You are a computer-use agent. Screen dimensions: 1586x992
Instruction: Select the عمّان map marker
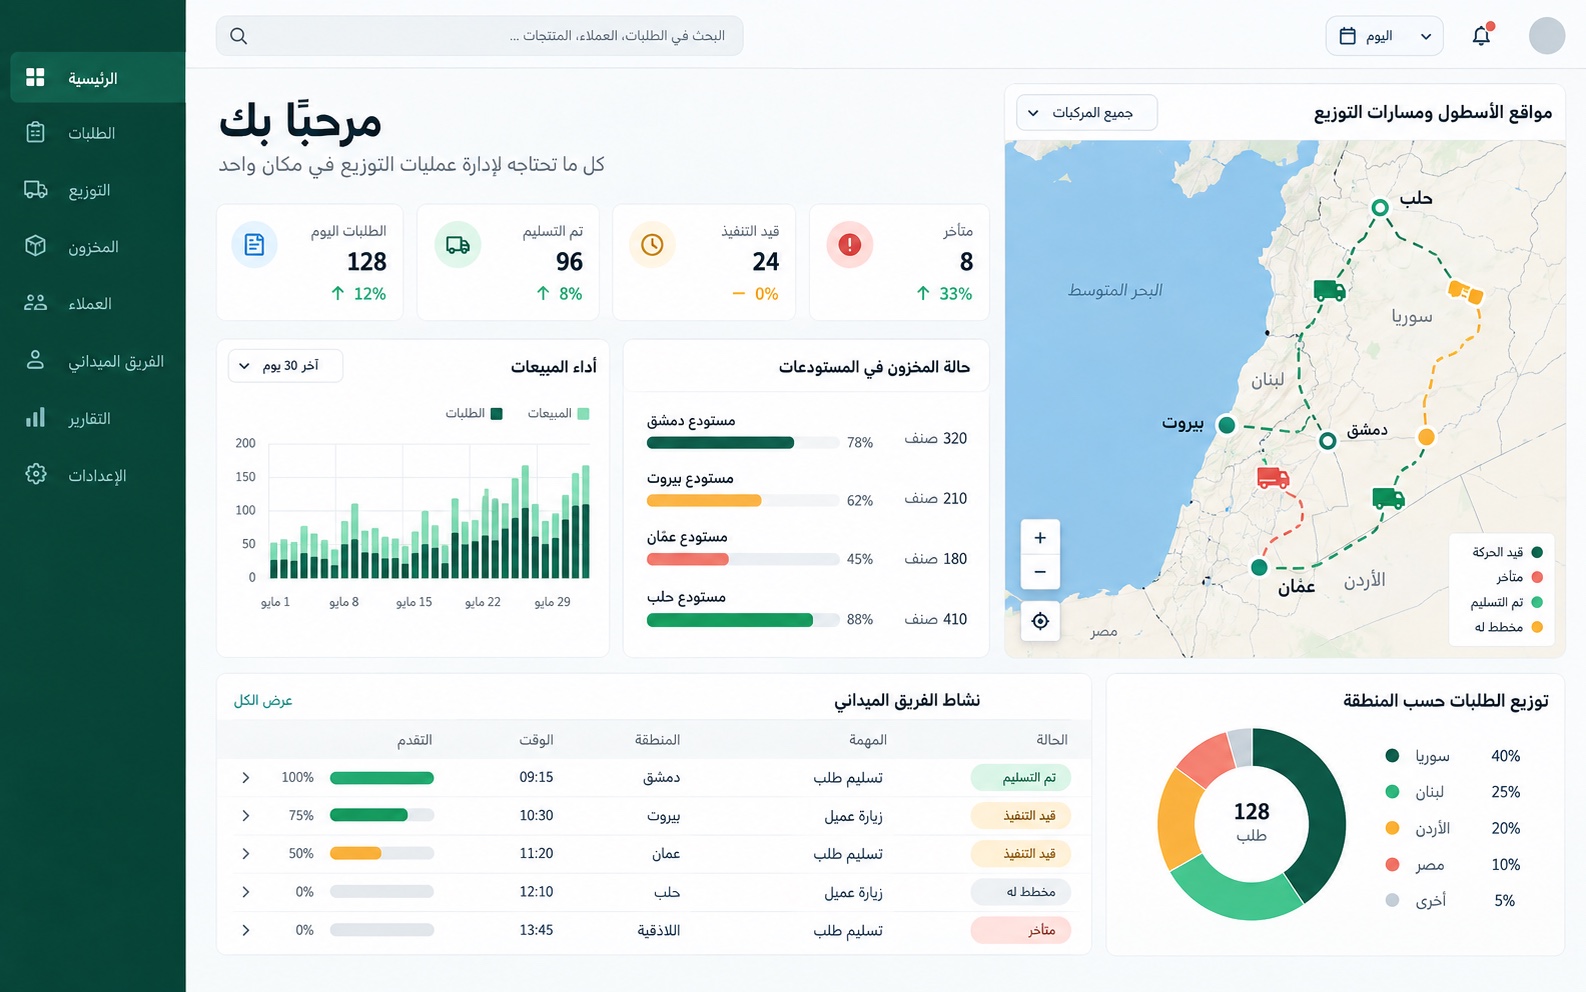1259,567
